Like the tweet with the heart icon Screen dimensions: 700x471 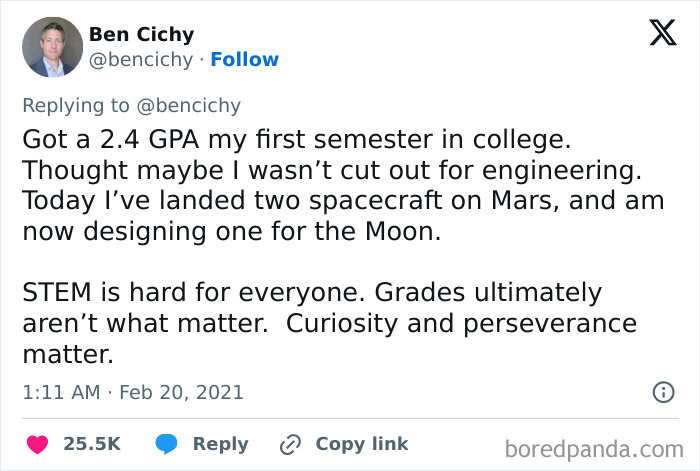point(37,443)
